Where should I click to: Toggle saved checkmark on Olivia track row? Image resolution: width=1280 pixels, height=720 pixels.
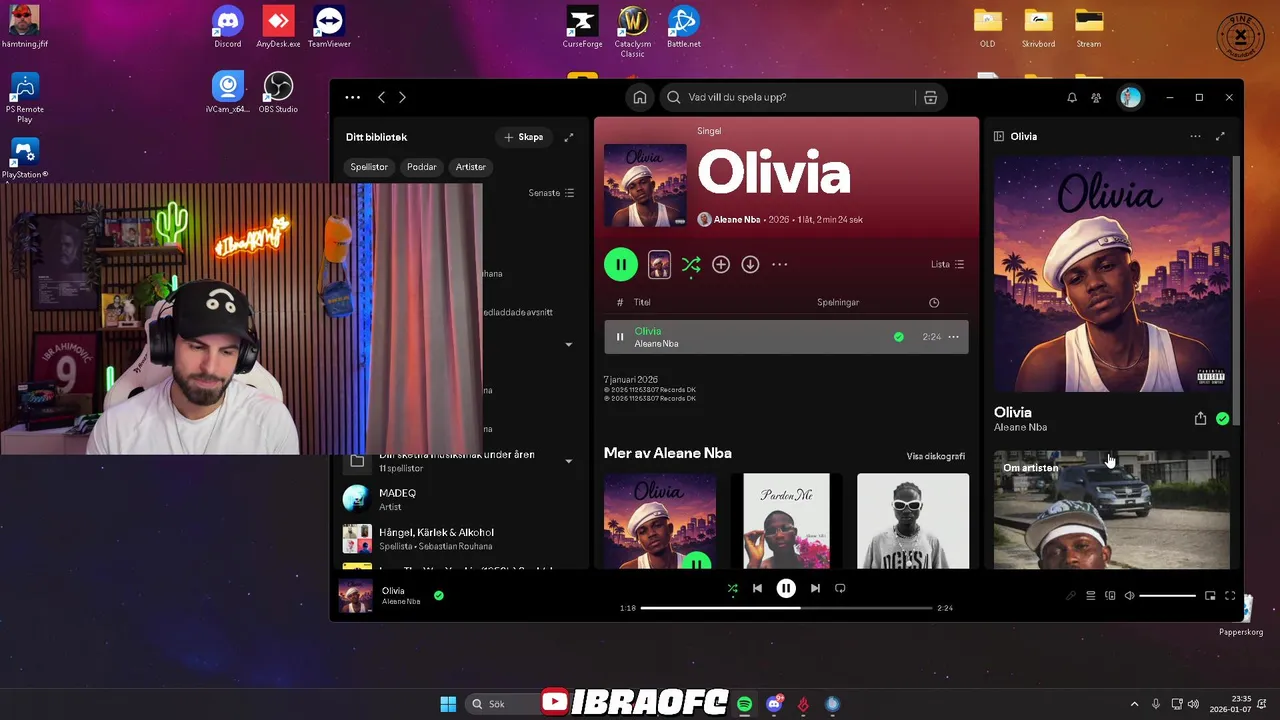[899, 337]
